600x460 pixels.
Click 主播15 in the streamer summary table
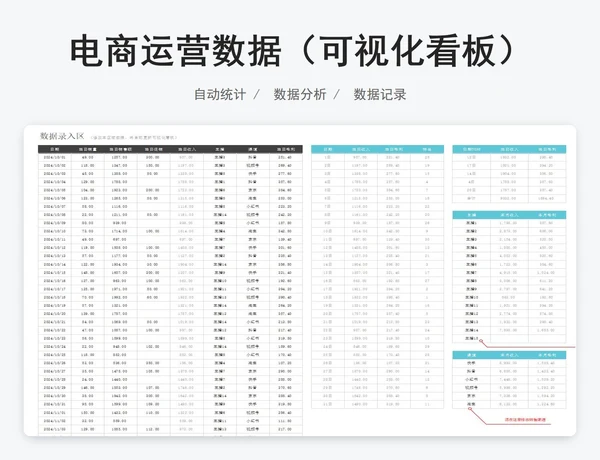pyautogui.click(x=471, y=338)
